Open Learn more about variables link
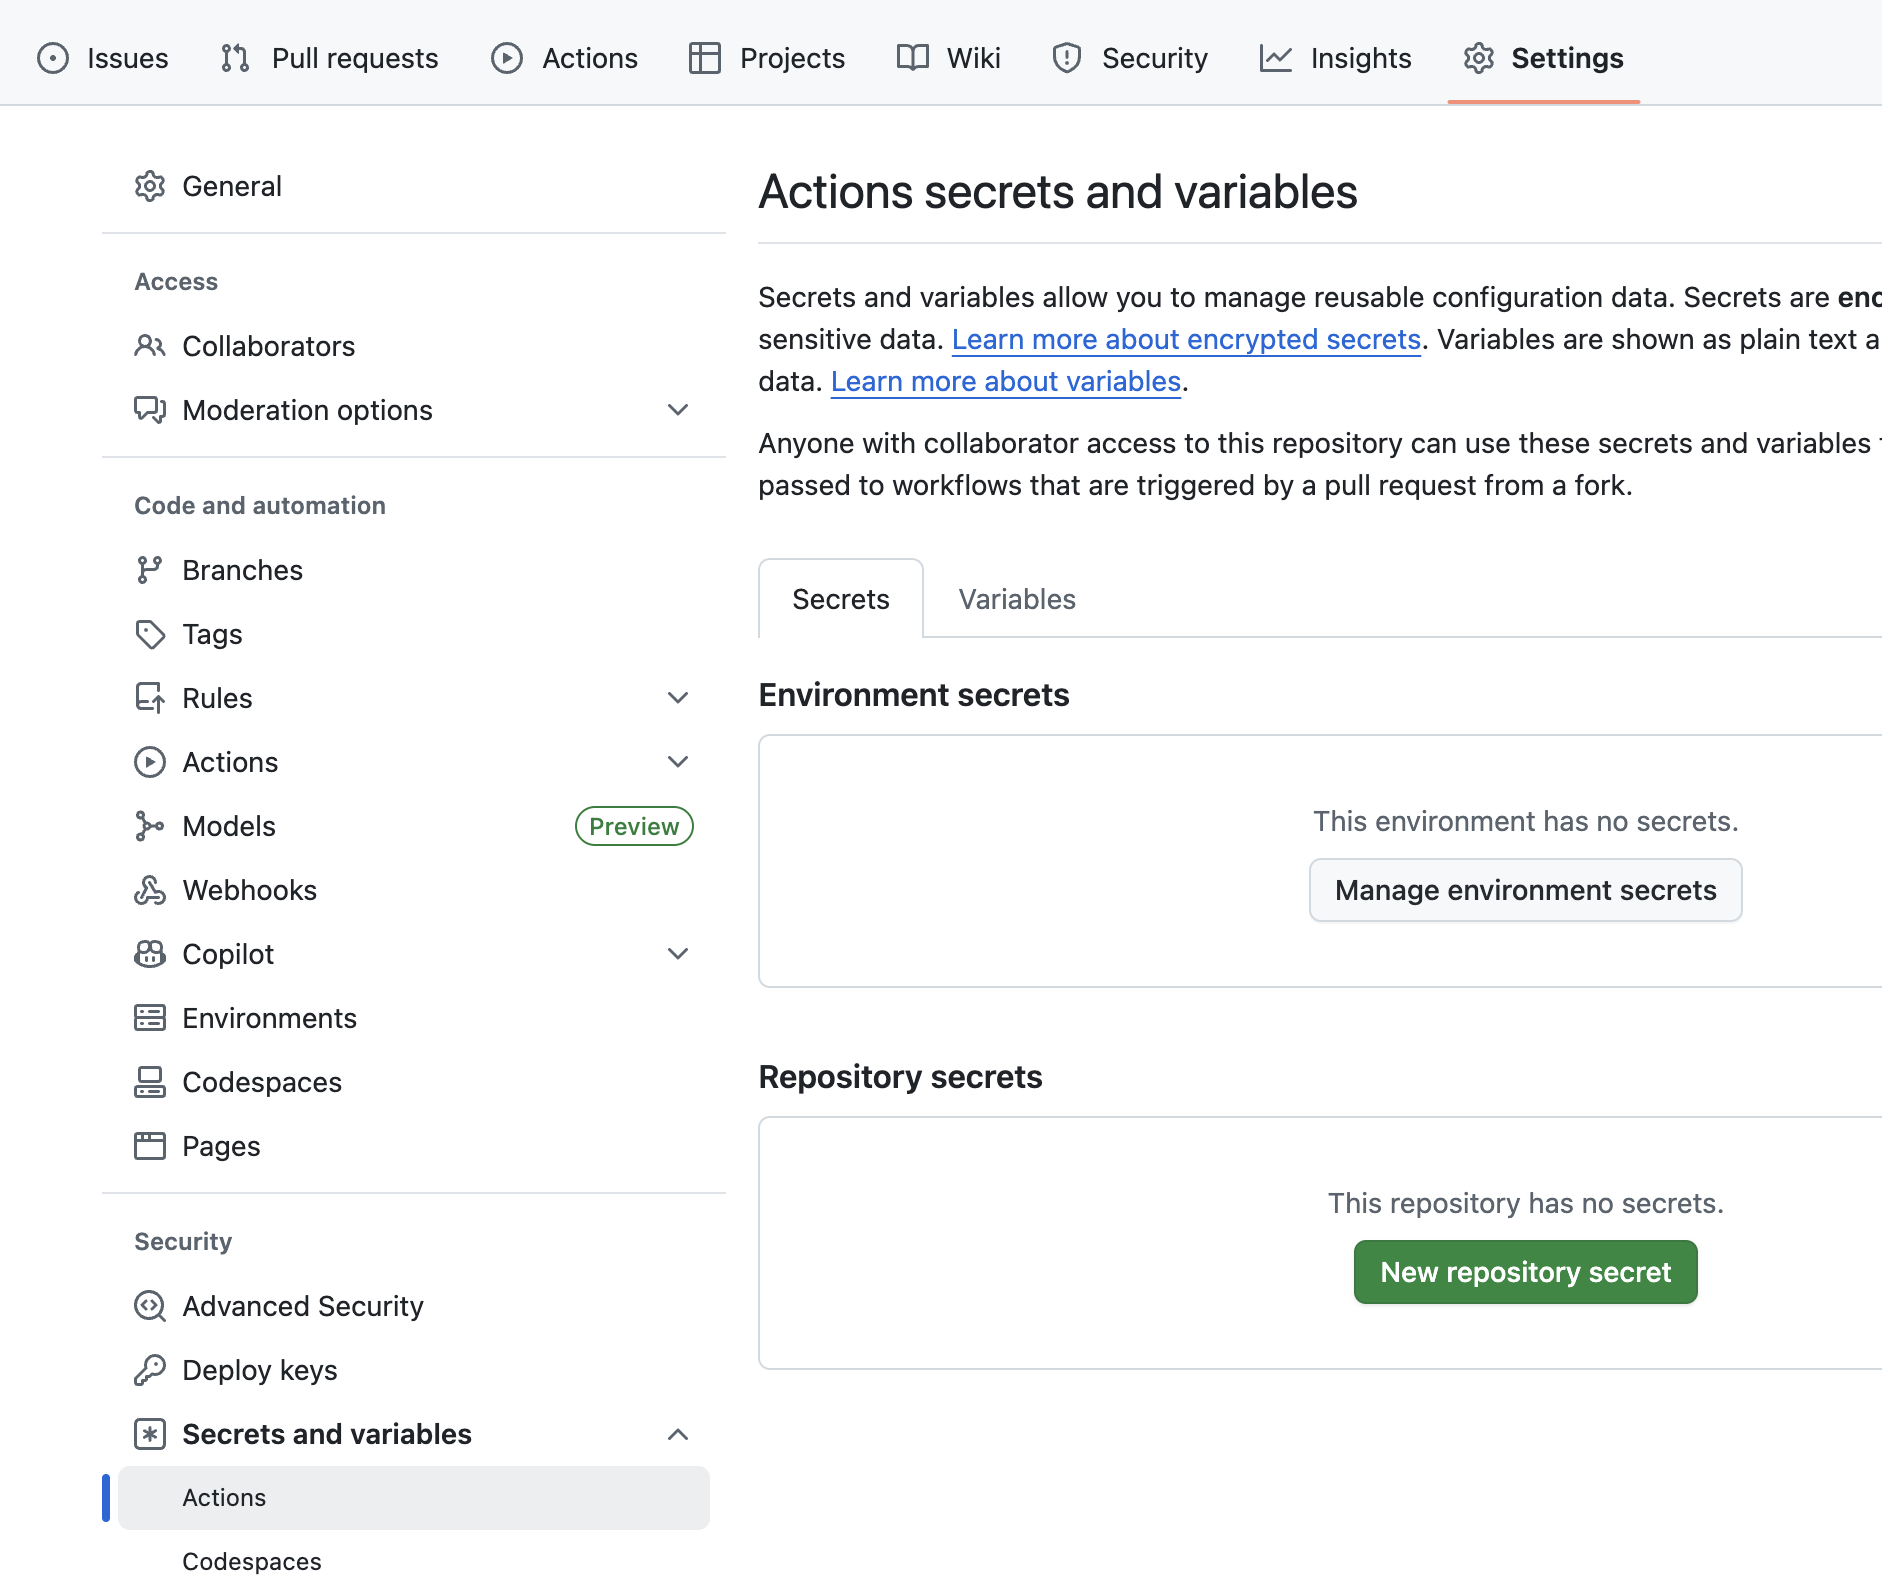This screenshot has height=1580, width=1882. click(x=1006, y=381)
